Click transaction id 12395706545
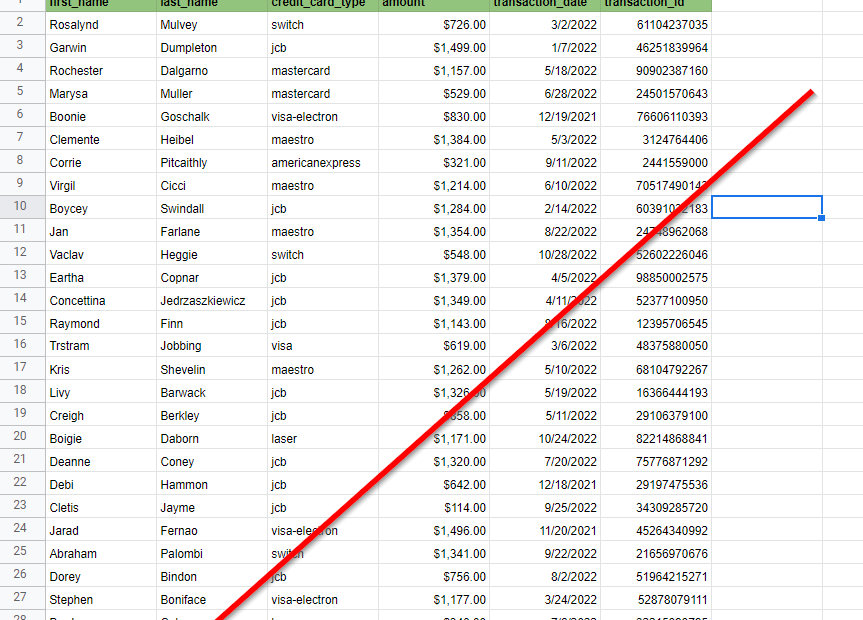This screenshot has width=863, height=620. (x=656, y=323)
